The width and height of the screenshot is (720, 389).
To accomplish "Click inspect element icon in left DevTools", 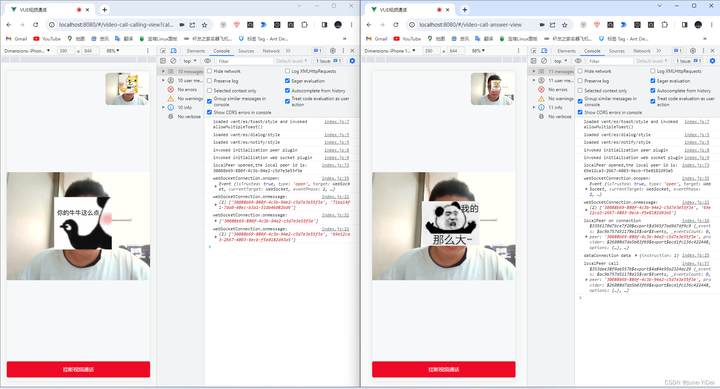I will (163, 51).
